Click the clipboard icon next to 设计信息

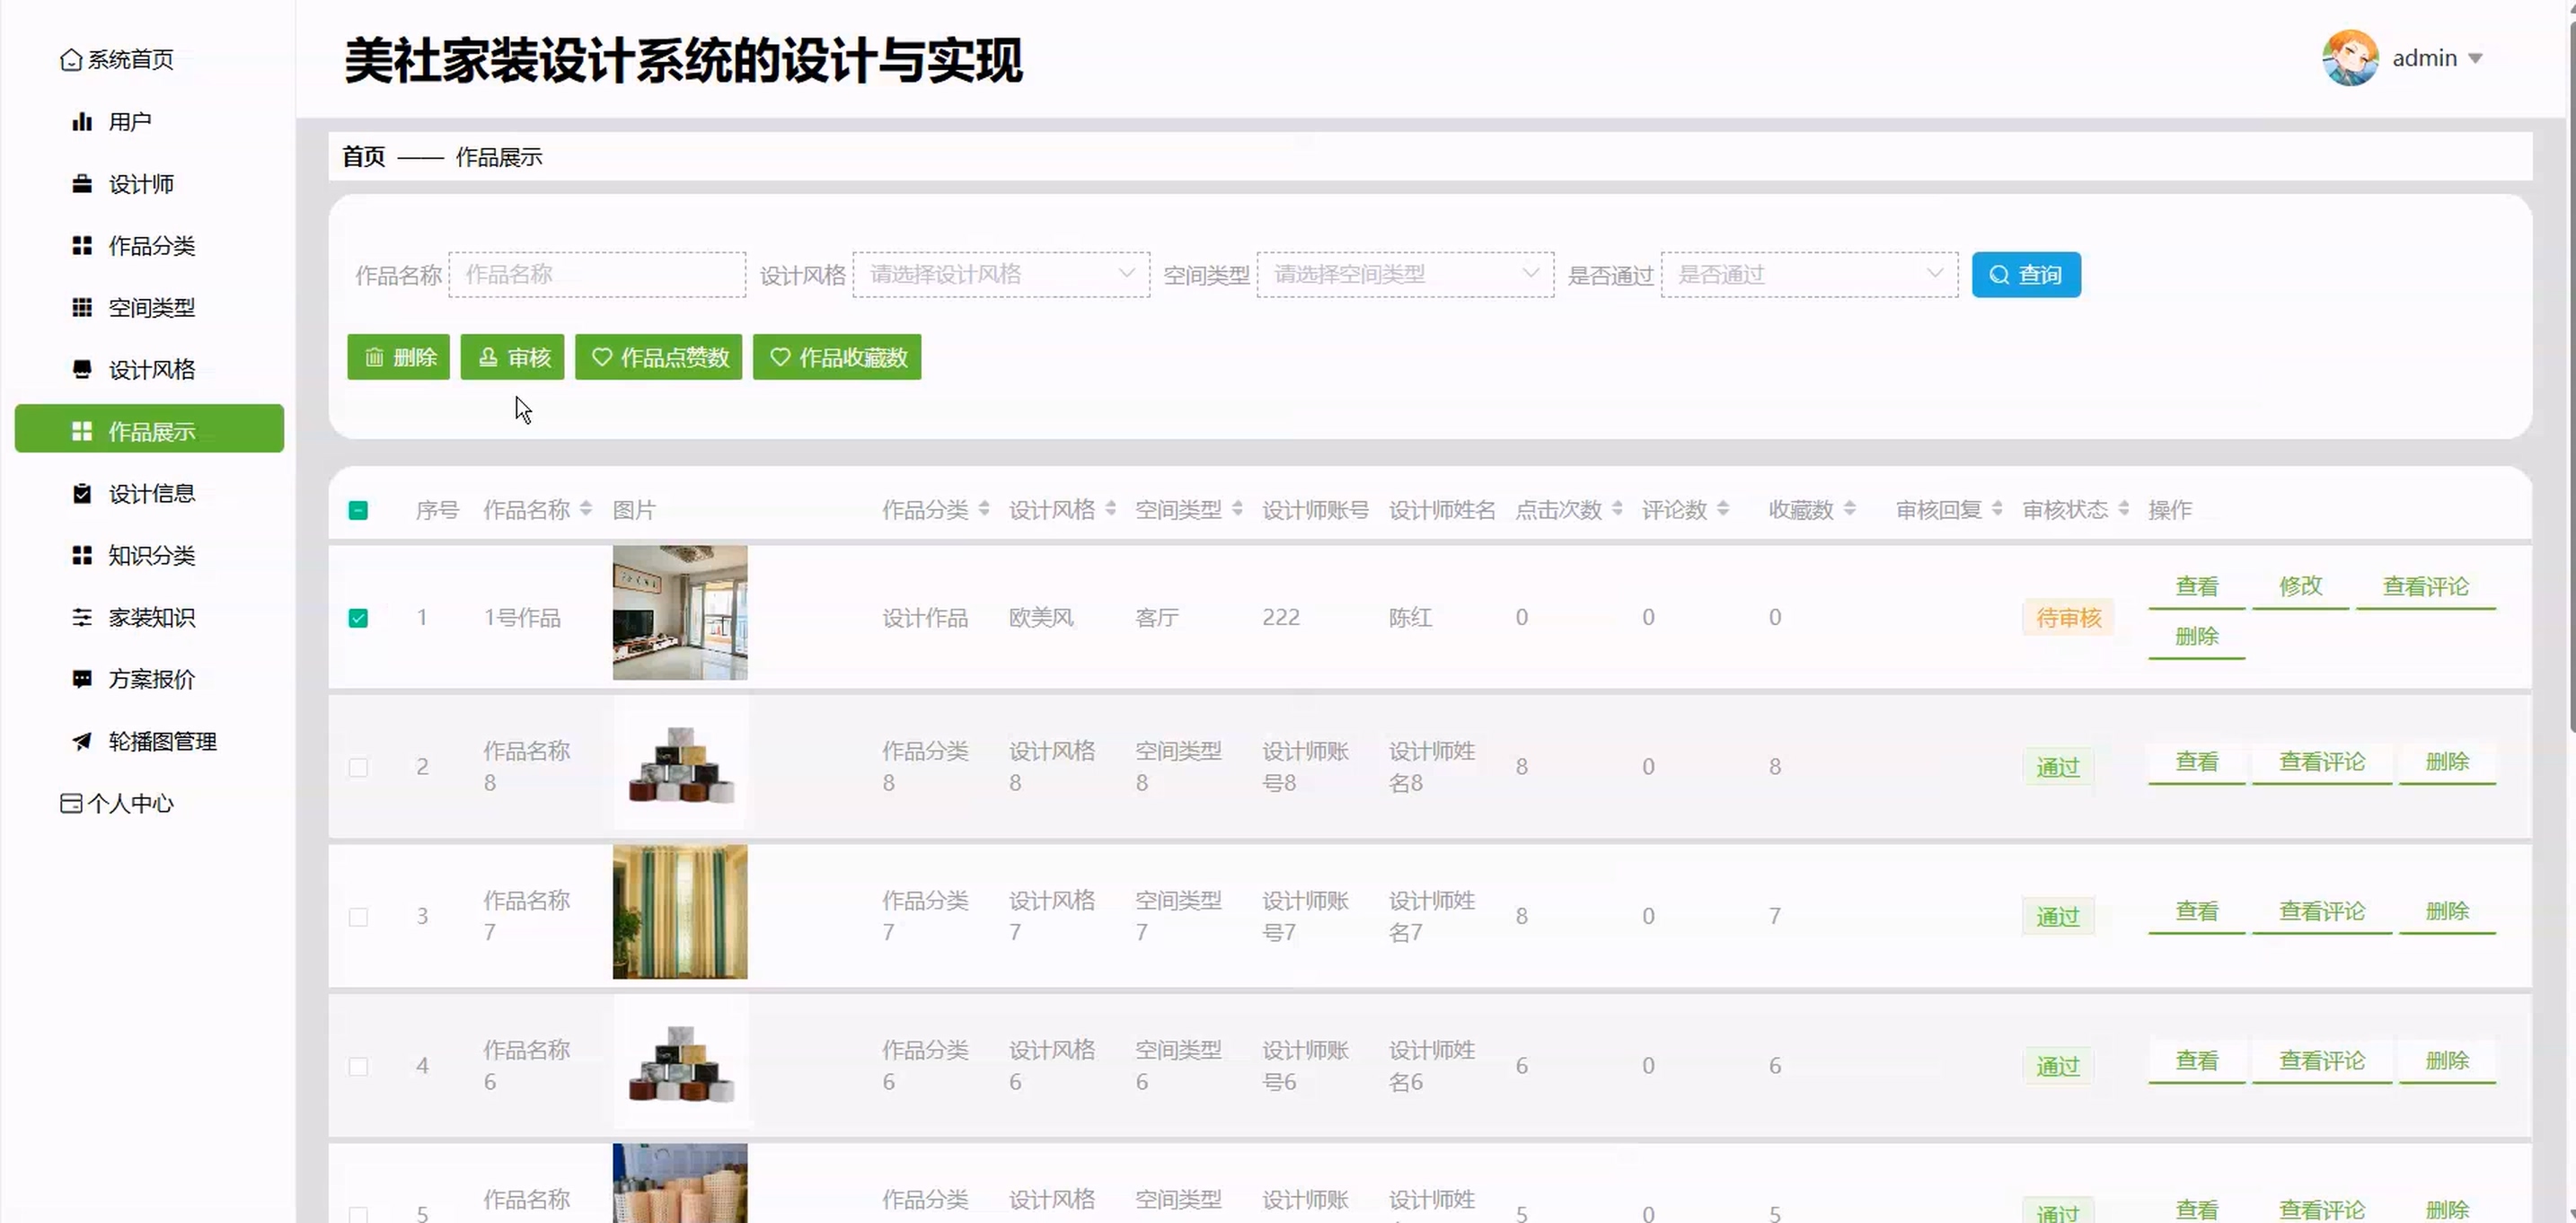pos(82,493)
